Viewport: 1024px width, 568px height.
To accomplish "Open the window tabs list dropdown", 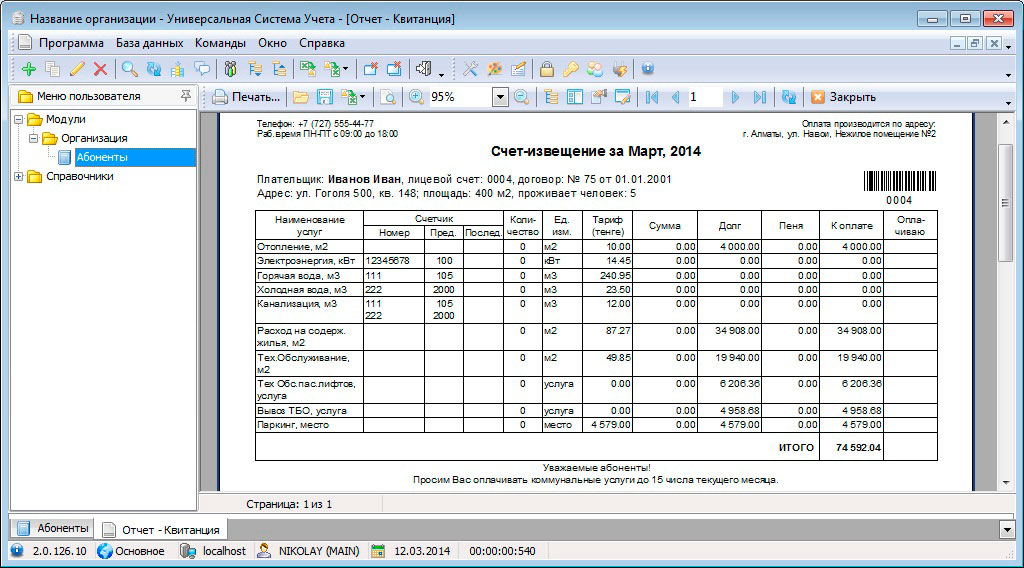I will (1006, 529).
